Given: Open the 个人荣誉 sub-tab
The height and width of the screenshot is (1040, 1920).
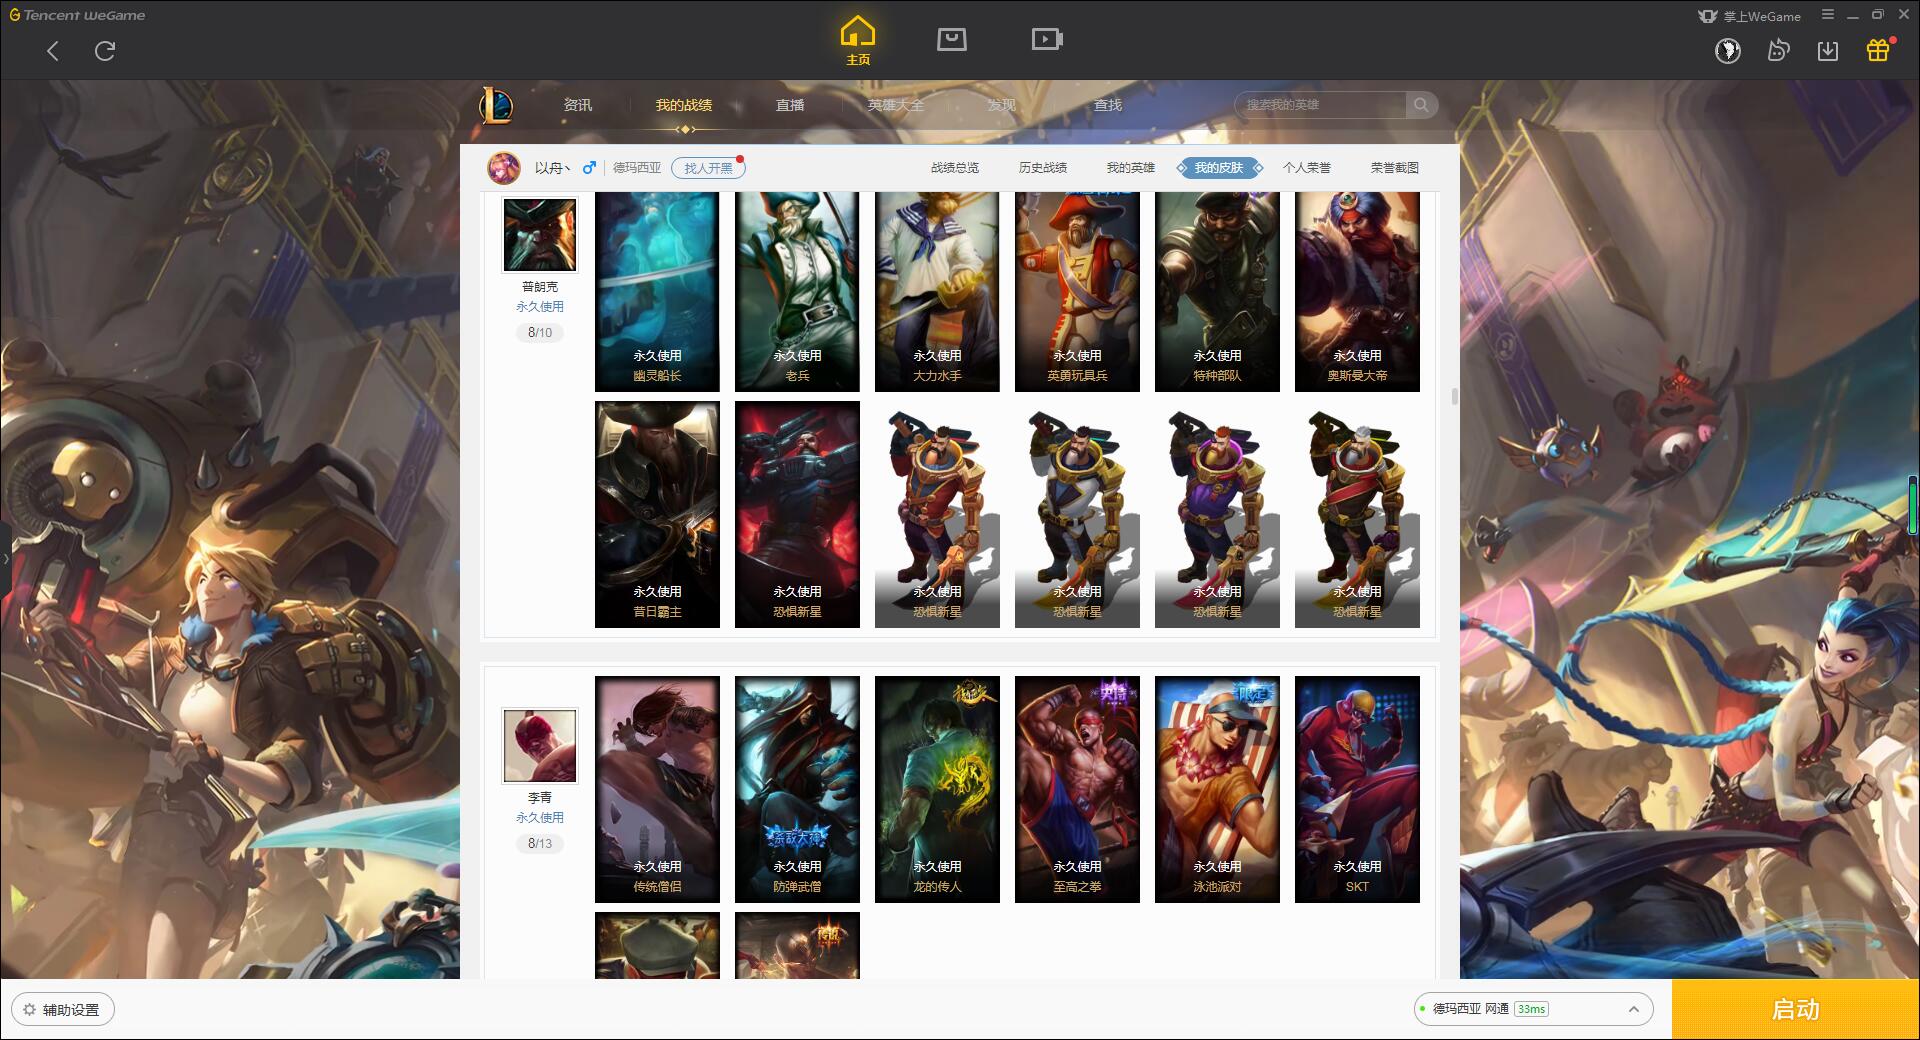Looking at the screenshot, I should point(1307,168).
